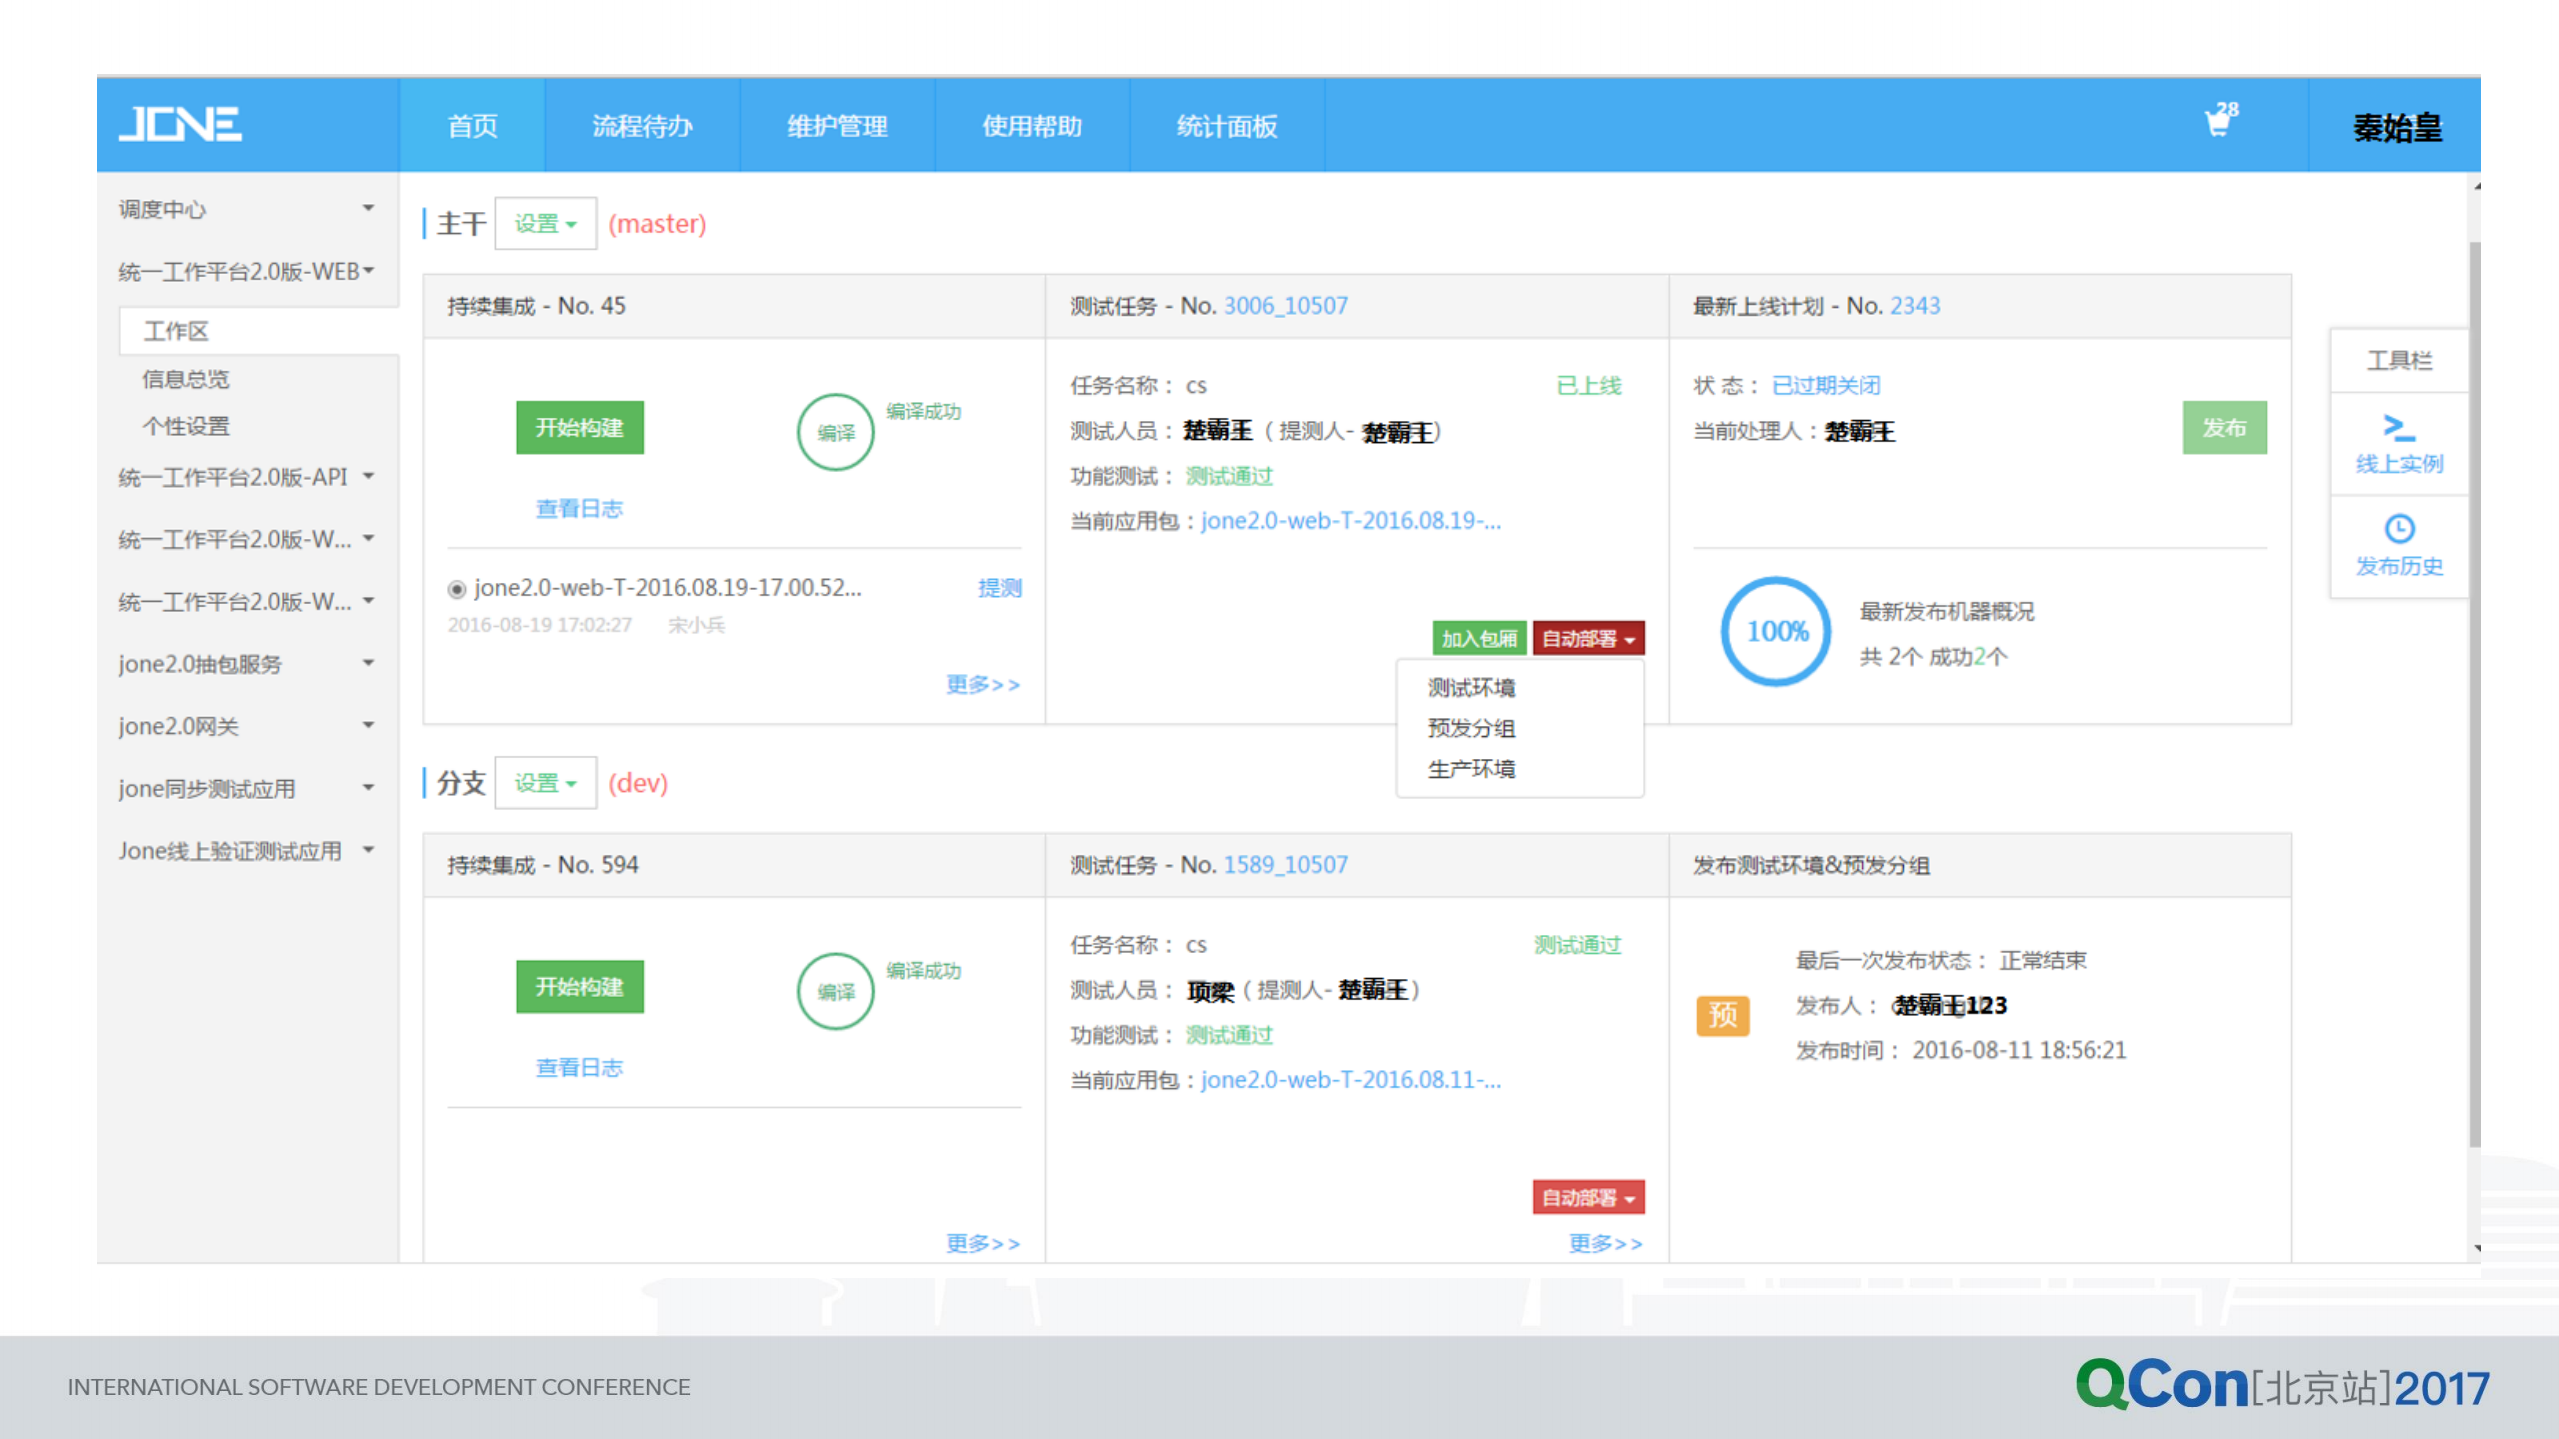The image size is (2559, 1439).
Task: Open the 统计面板 tab
Action: [1228, 125]
